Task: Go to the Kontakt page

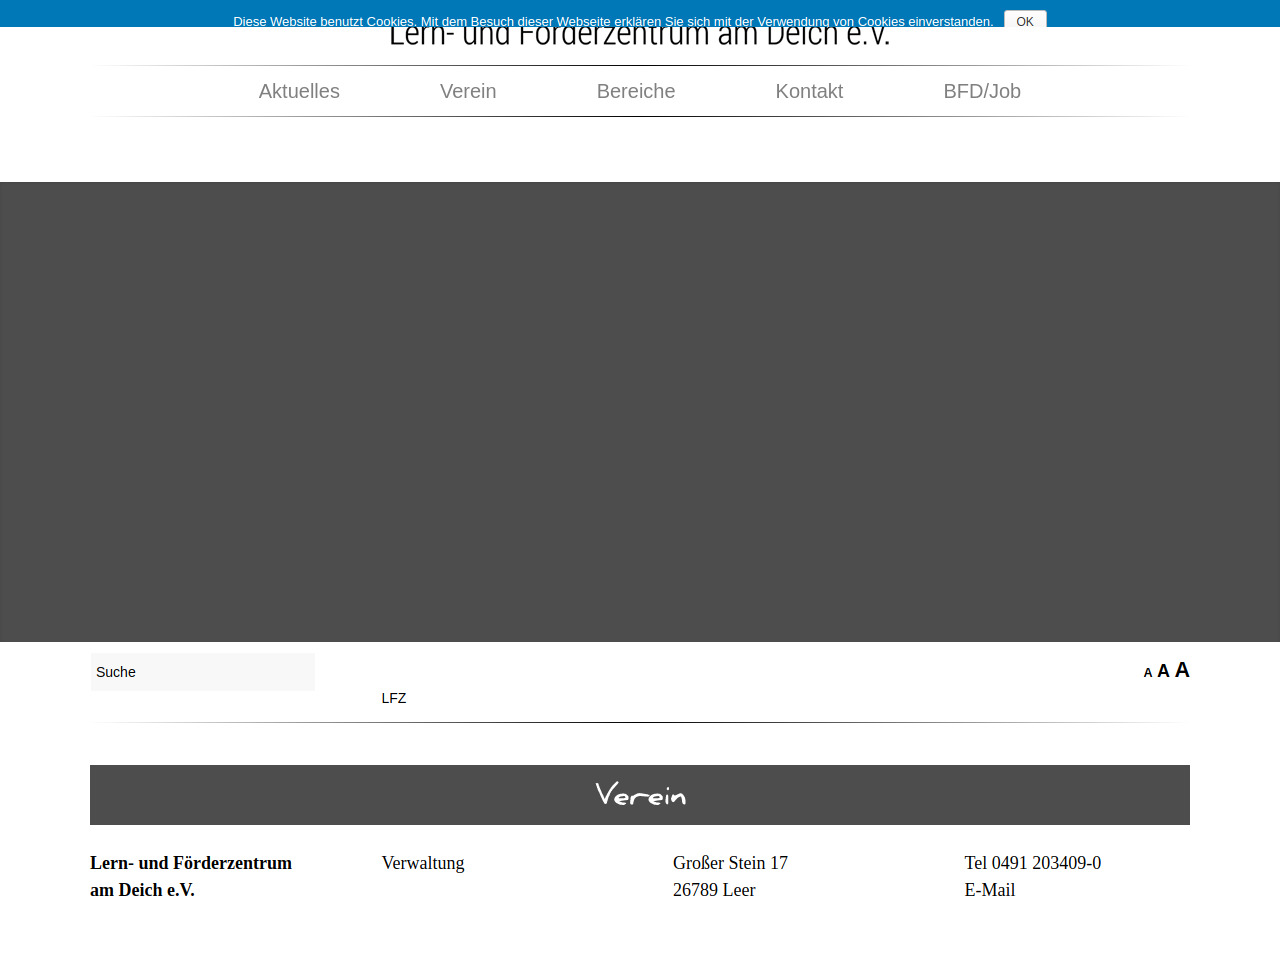Action: (x=809, y=91)
